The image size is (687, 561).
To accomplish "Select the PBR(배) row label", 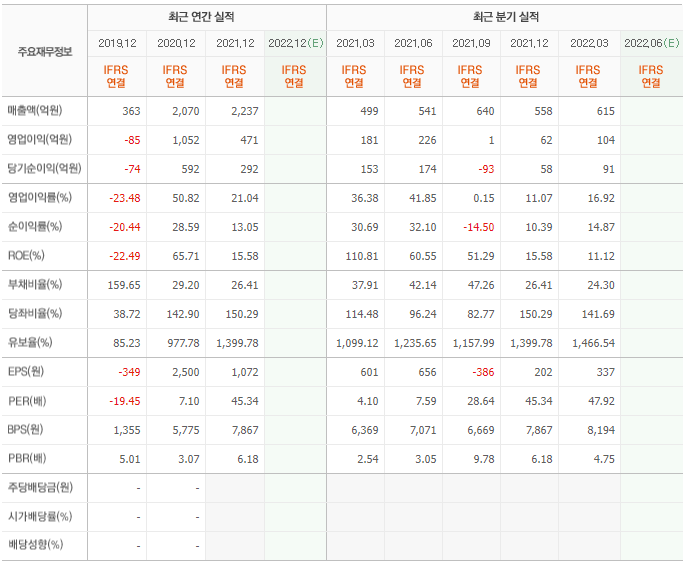I will 27,458.
